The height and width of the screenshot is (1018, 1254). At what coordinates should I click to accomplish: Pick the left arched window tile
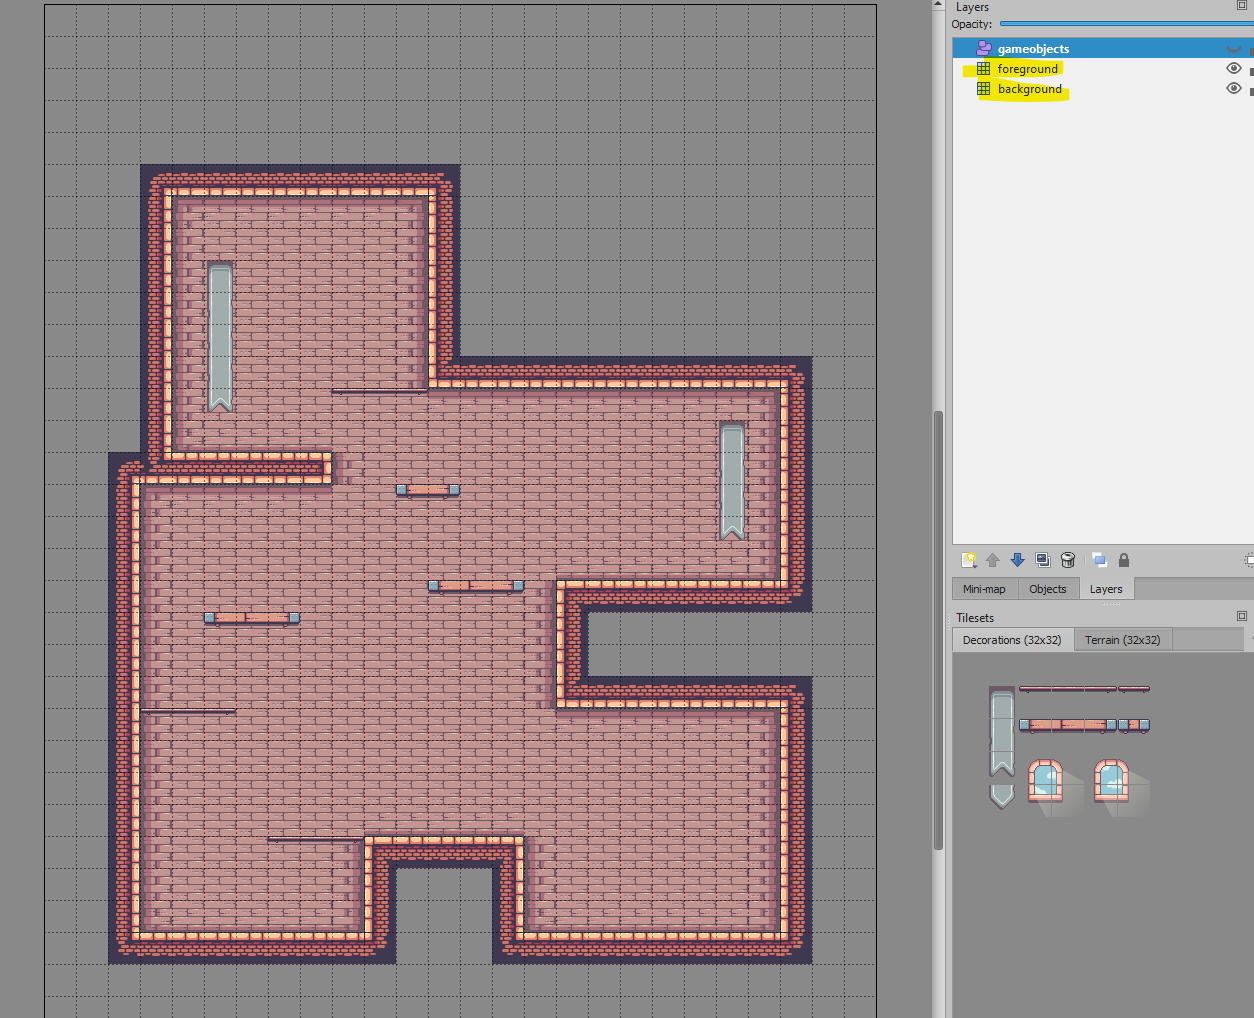1045,781
